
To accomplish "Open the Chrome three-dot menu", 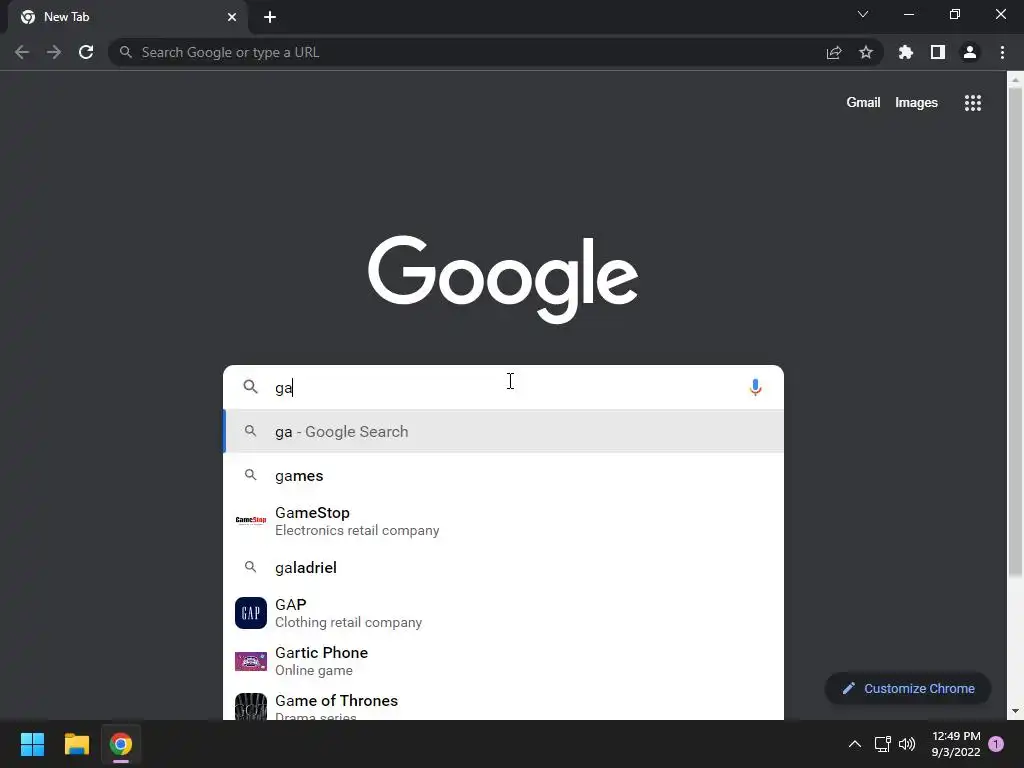I will [1002, 52].
